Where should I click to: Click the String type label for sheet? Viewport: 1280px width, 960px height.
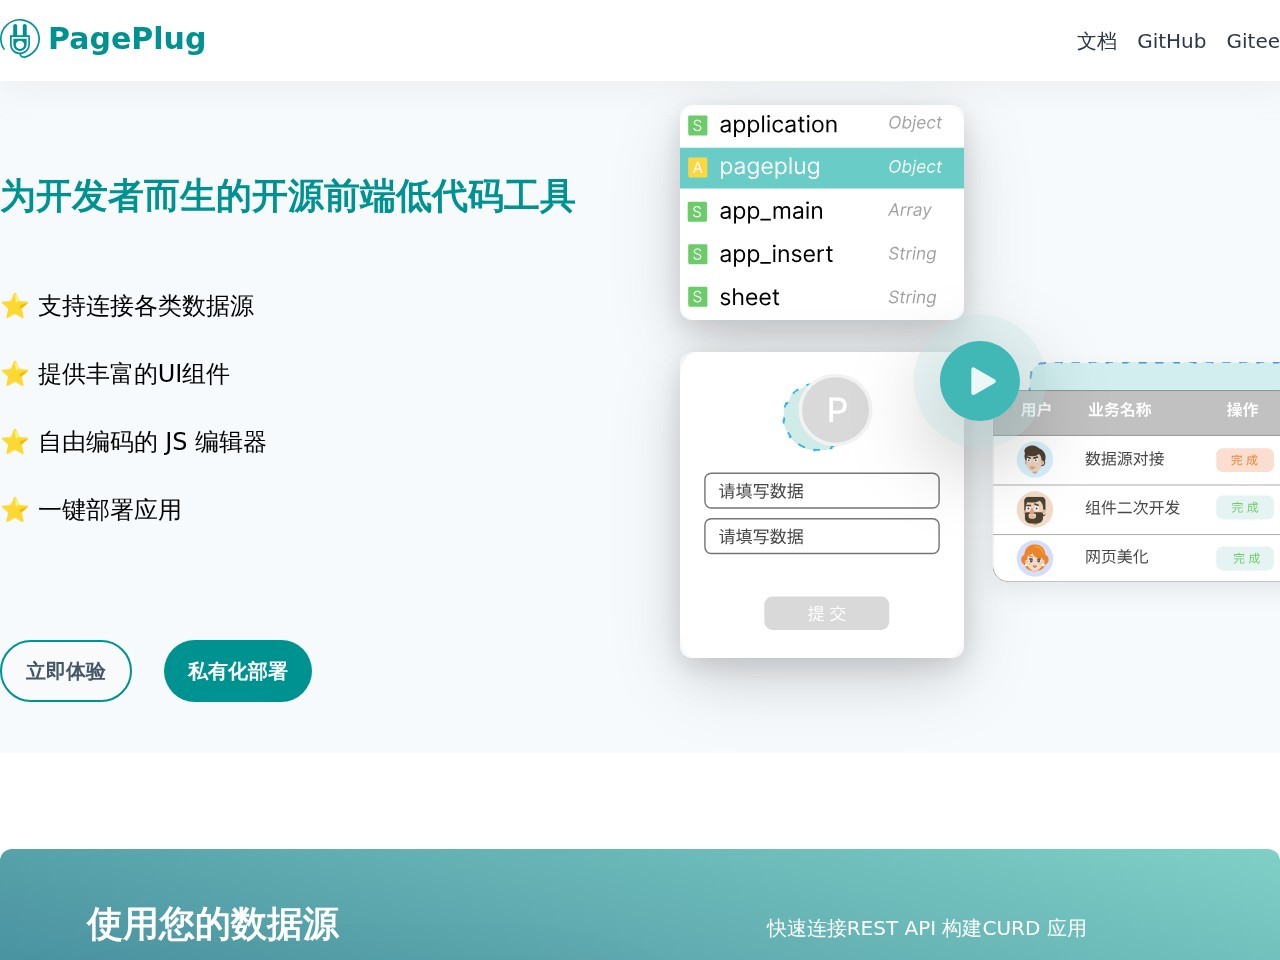[x=912, y=297]
